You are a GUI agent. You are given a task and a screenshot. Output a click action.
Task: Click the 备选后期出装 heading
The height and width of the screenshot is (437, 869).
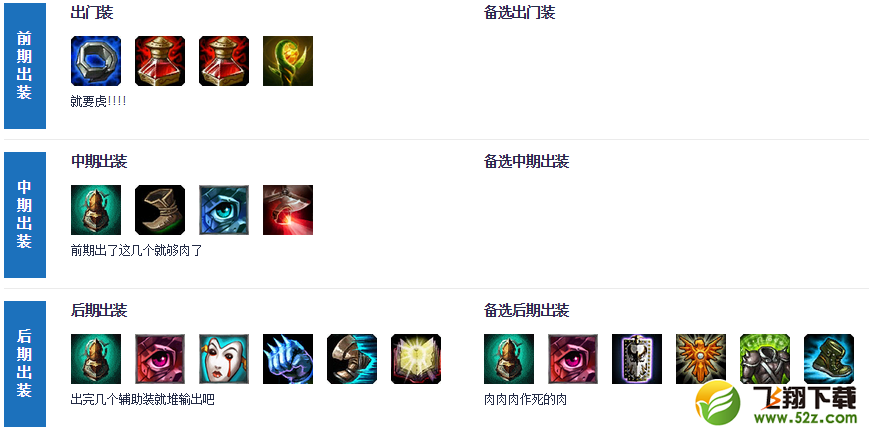click(x=526, y=311)
